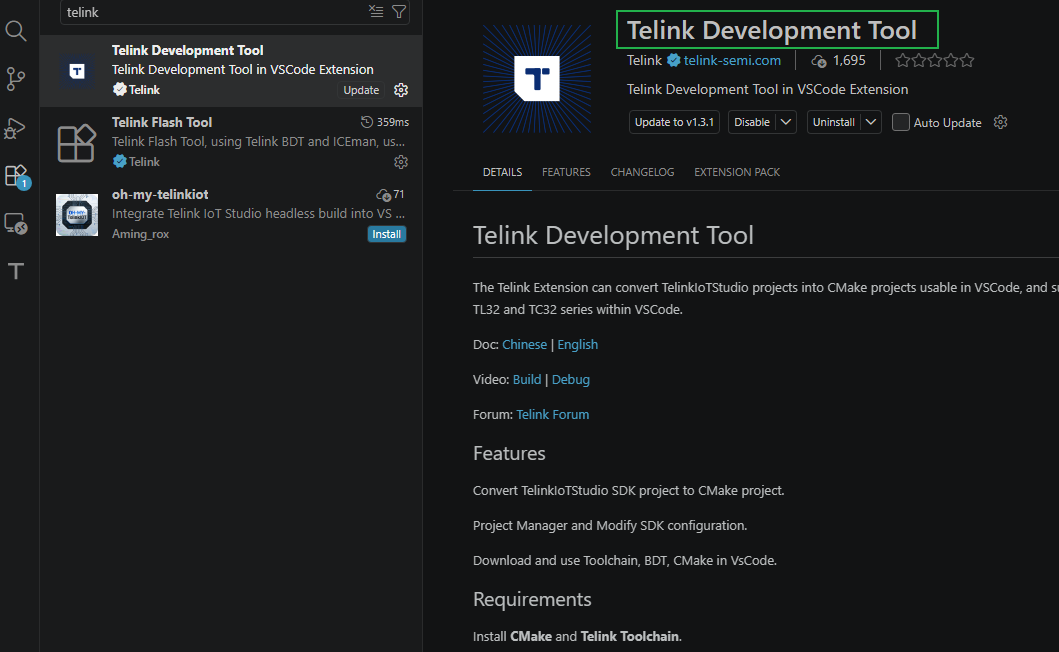The width and height of the screenshot is (1059, 652).
Task: Open the Extensions view with update badge
Action: (17, 176)
